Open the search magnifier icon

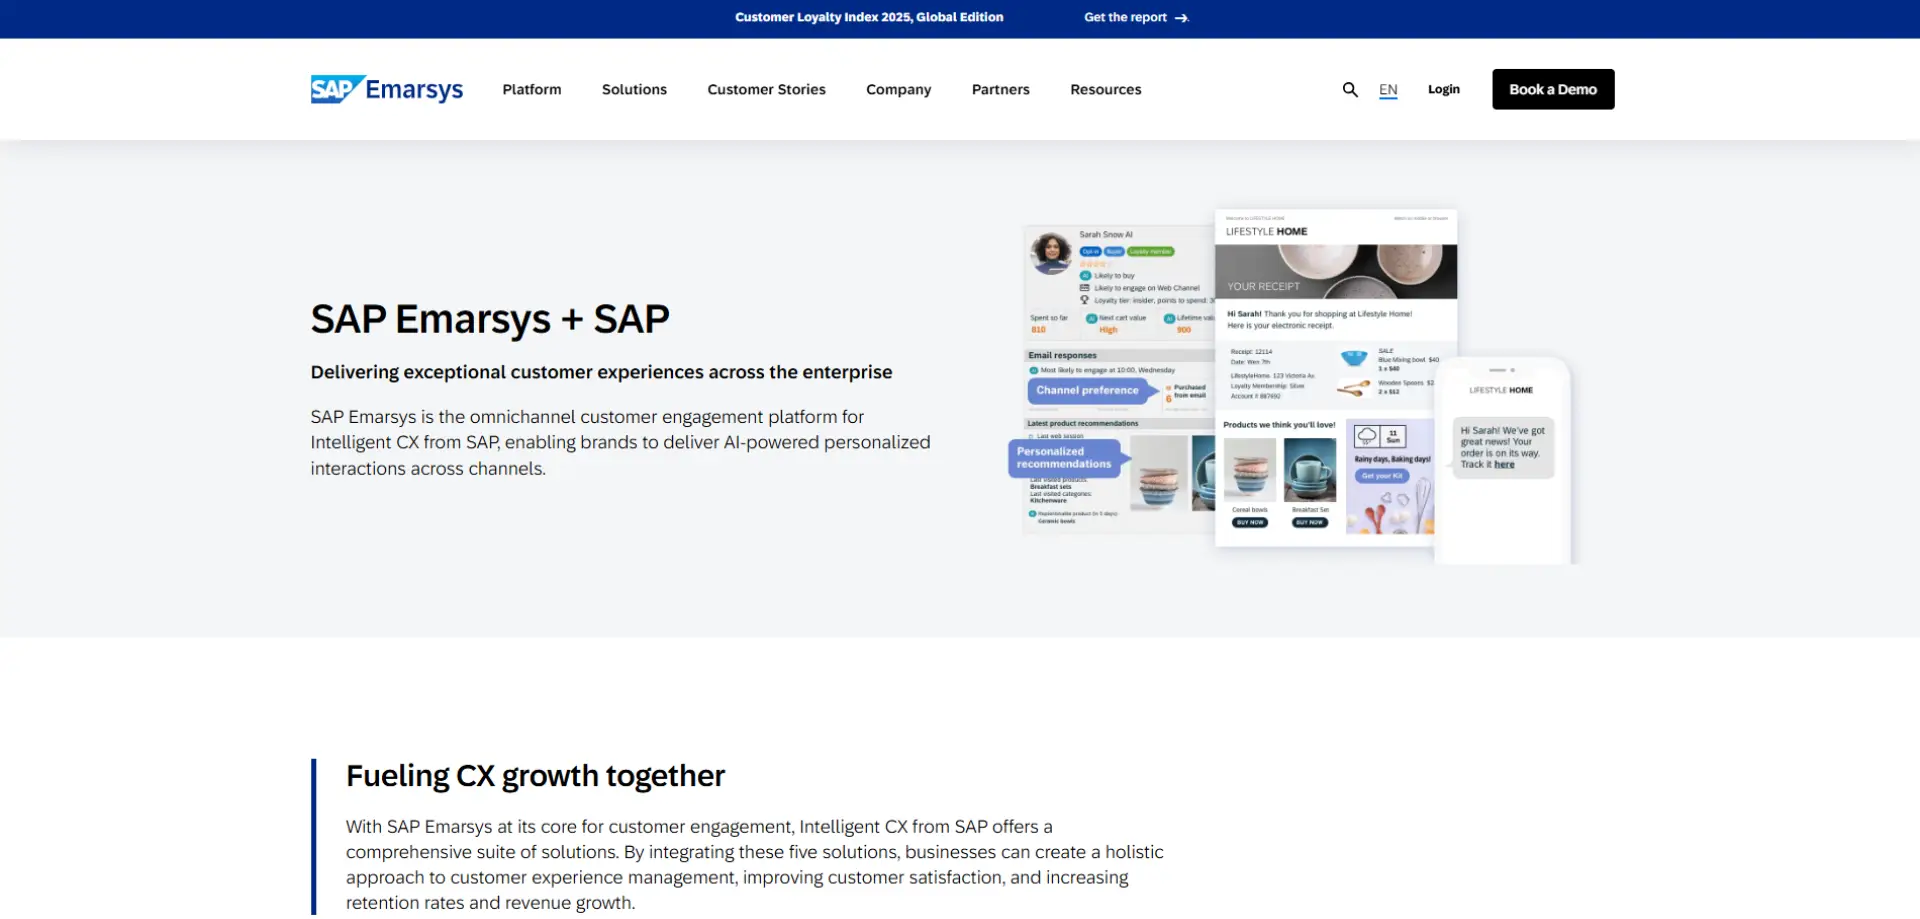1350,90
